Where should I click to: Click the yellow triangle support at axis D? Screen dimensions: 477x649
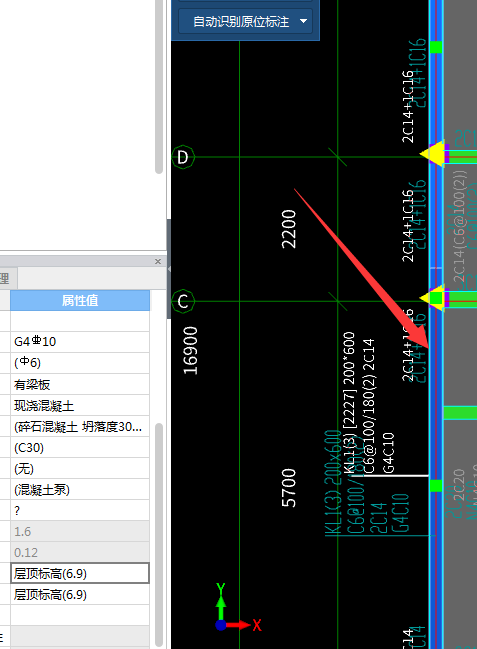tap(433, 154)
